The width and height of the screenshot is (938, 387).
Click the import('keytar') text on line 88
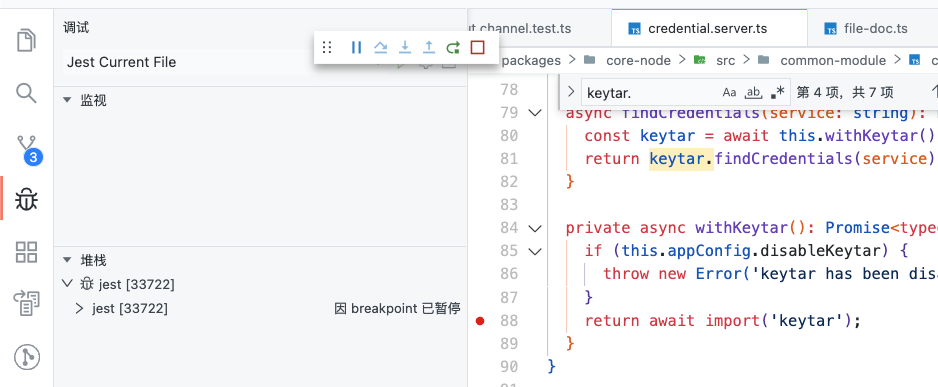pos(779,321)
